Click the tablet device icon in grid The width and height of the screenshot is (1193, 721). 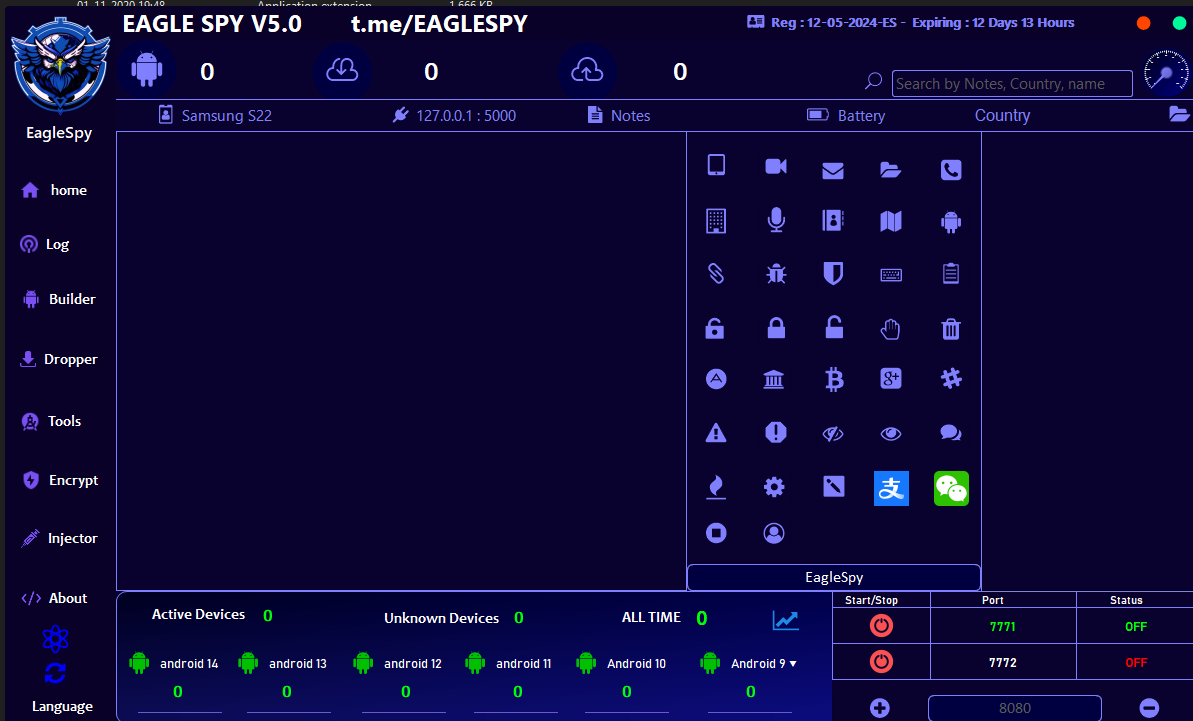[716, 165]
